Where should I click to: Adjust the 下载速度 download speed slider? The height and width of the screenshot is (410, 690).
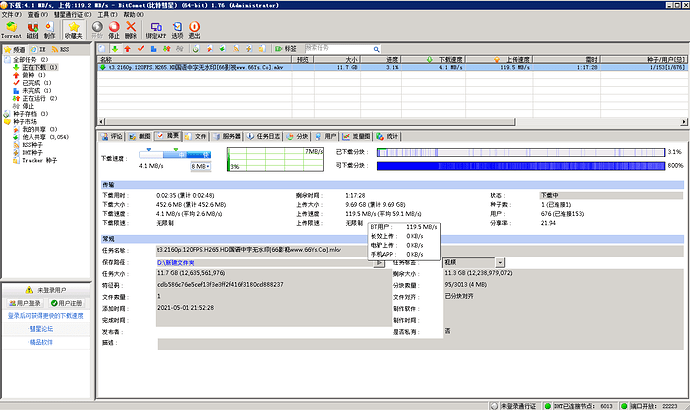pyautogui.click(x=175, y=154)
